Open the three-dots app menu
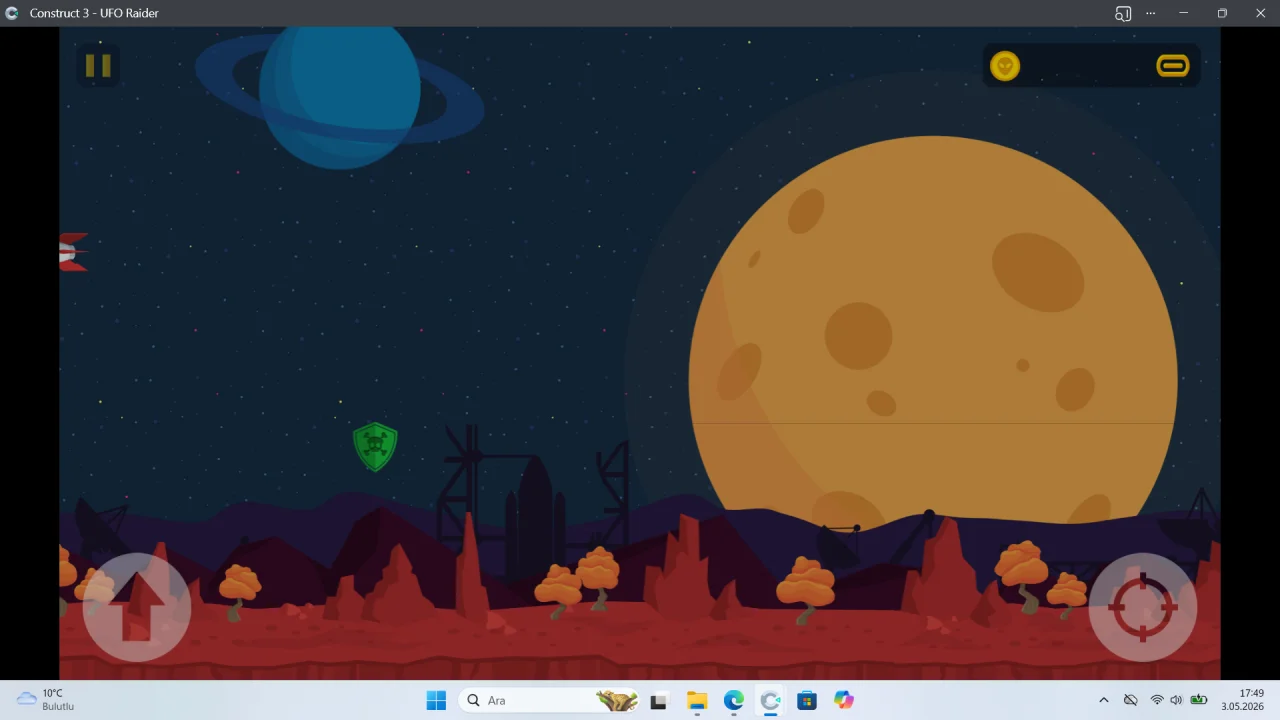The height and width of the screenshot is (720, 1280). click(1151, 13)
